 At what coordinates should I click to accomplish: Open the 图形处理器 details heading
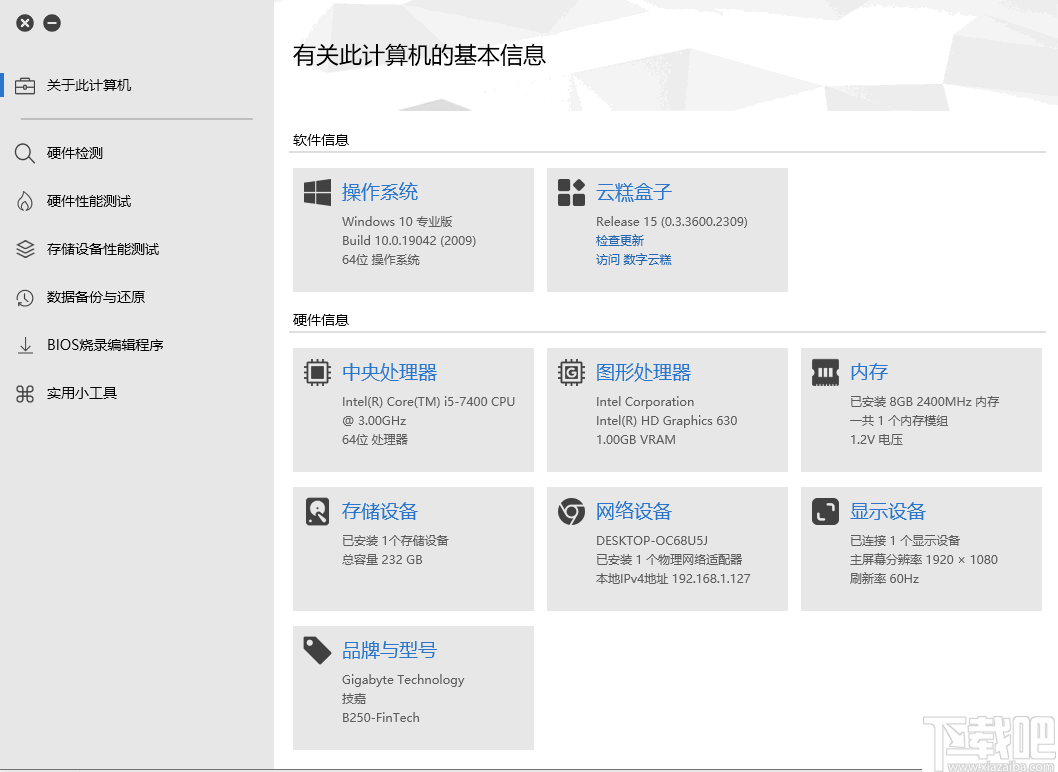pyautogui.click(x=643, y=371)
